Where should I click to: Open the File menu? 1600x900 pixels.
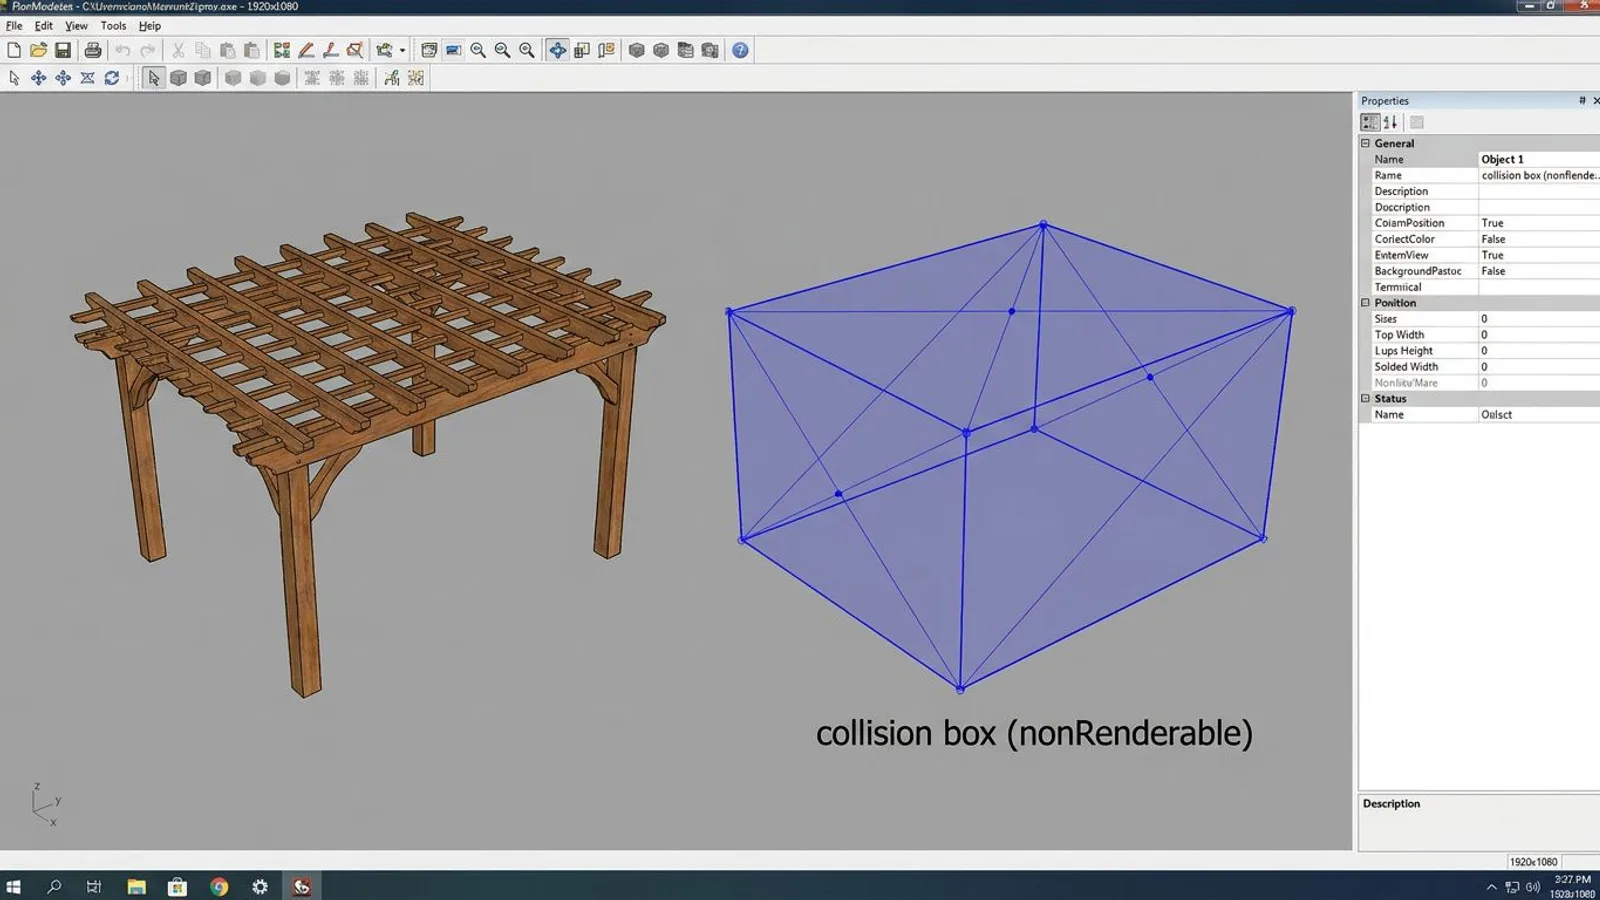click(14, 26)
